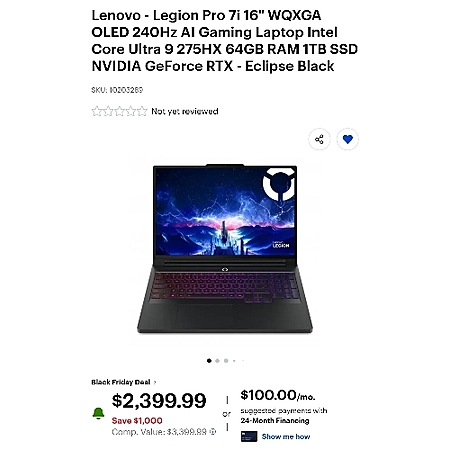This screenshot has height=450, width=450.
Task: Open the Not yet reviewed link
Action: pyautogui.click(x=185, y=111)
